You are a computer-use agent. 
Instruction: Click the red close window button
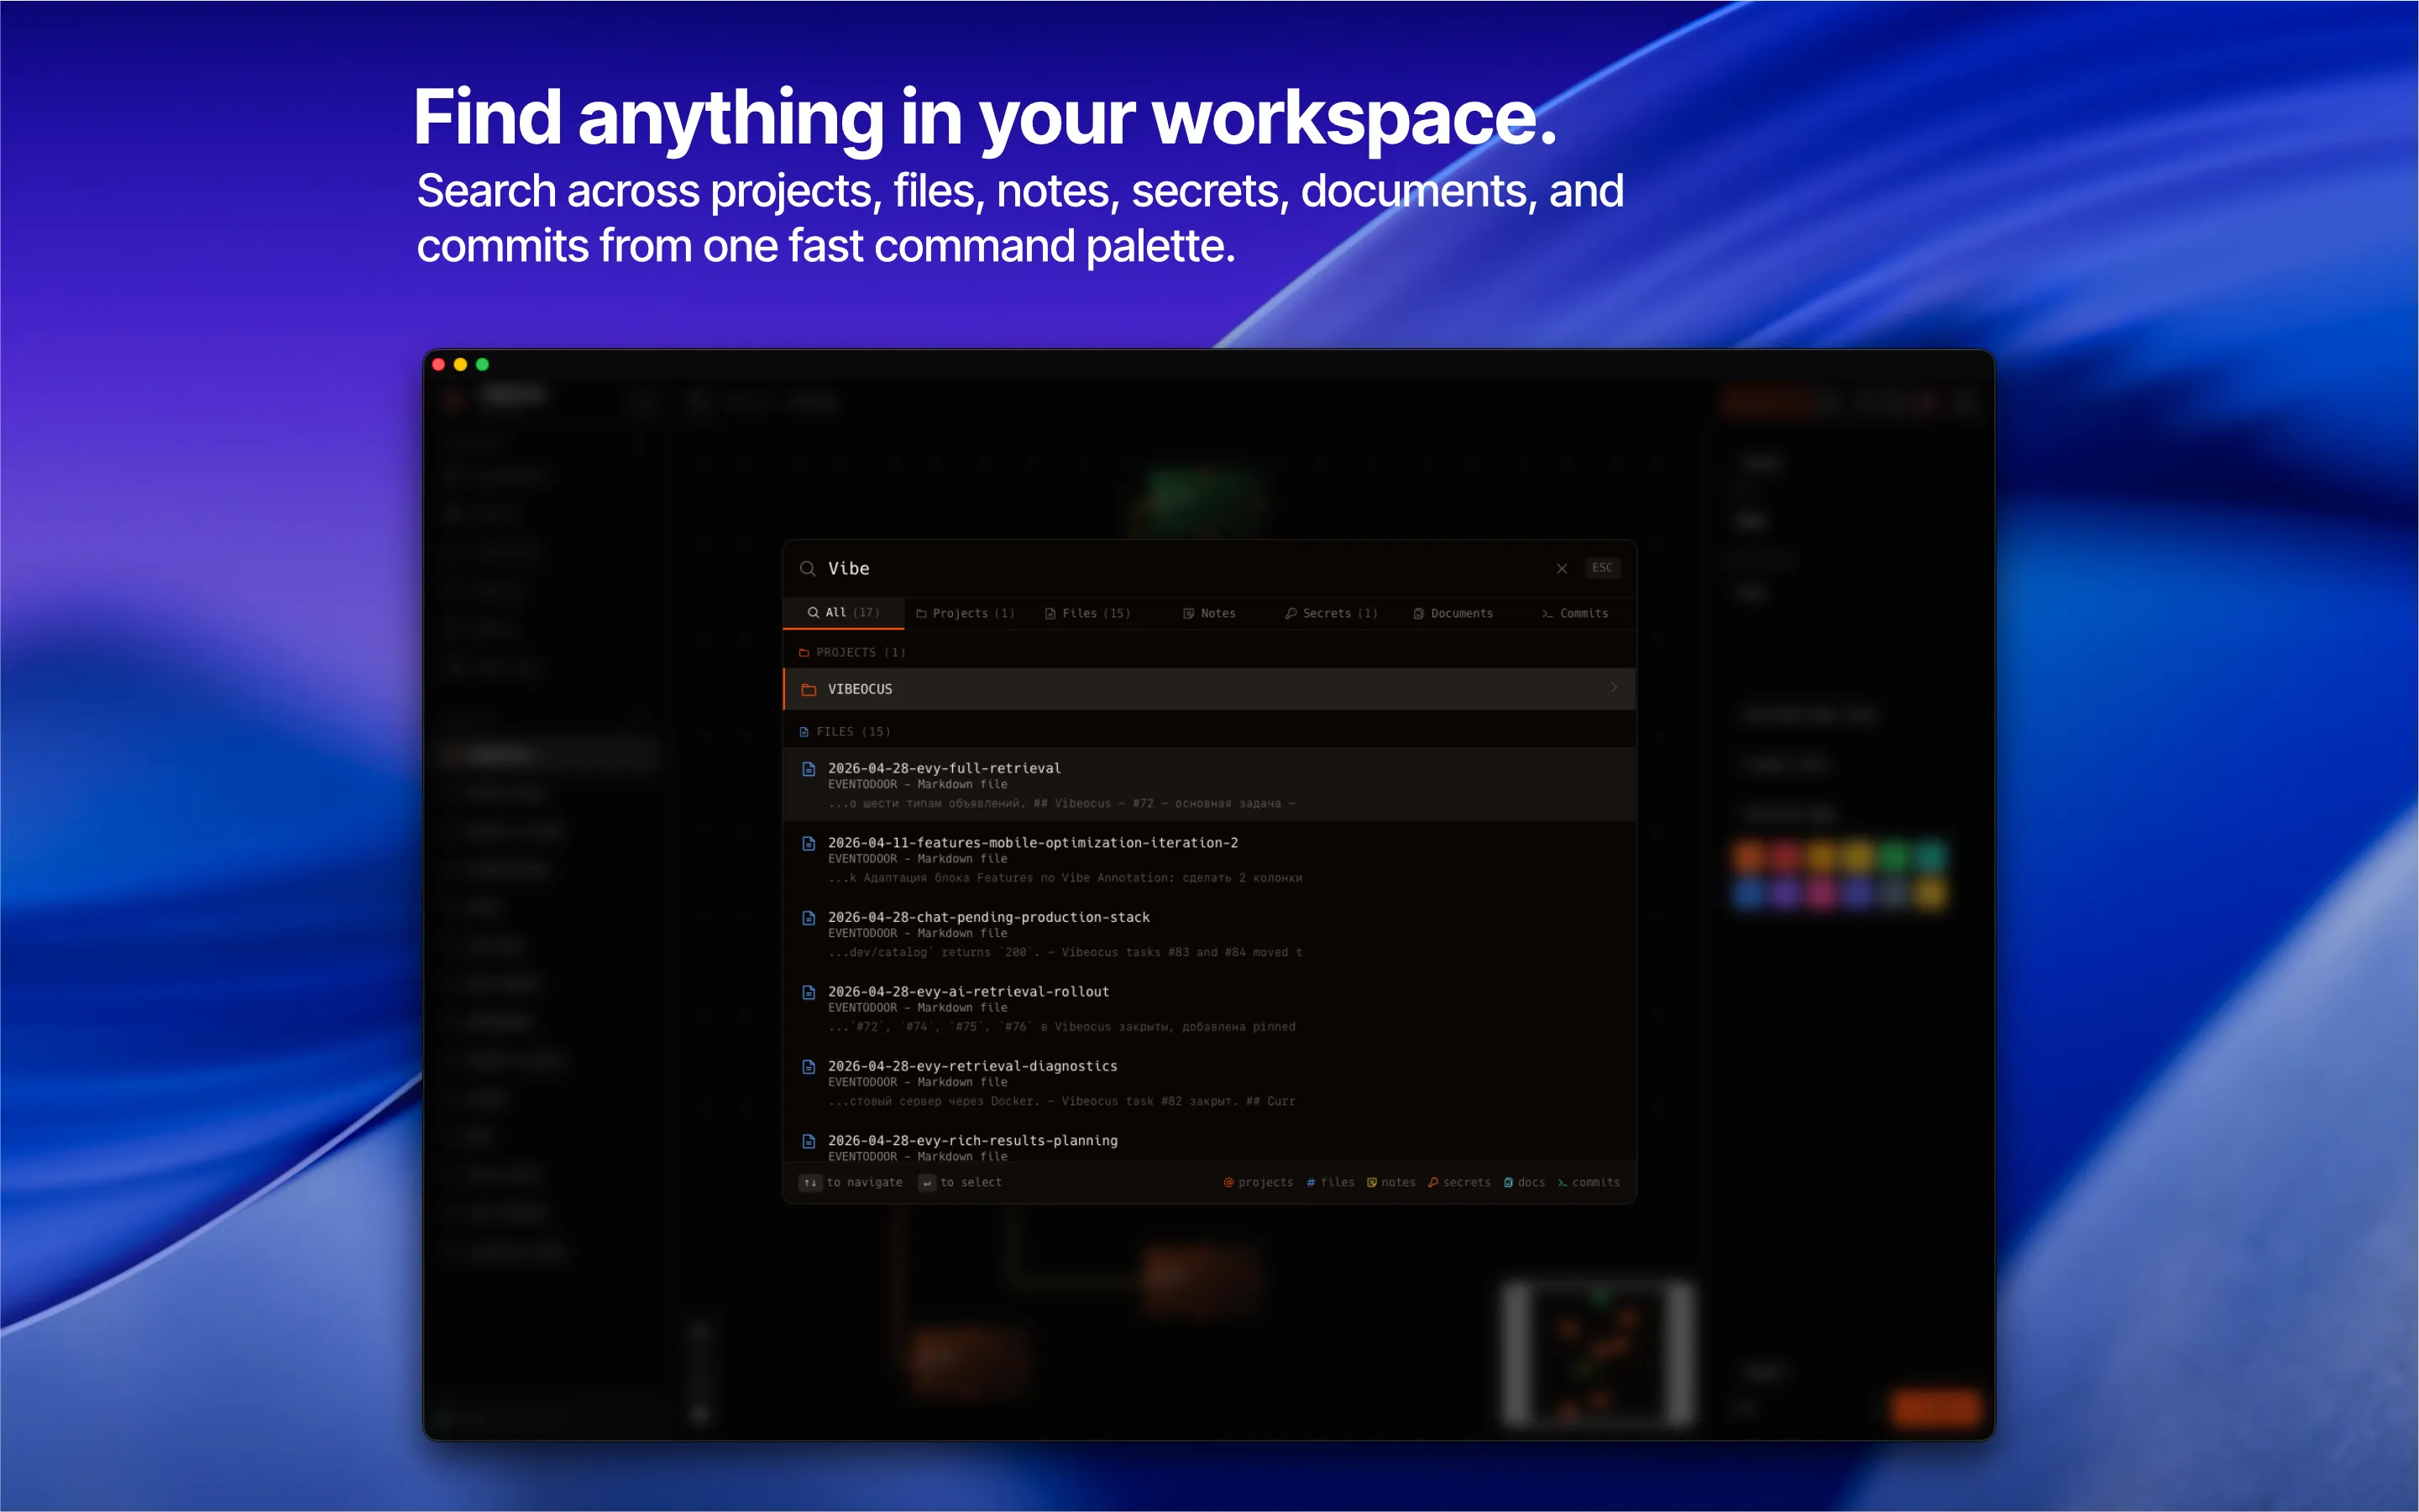point(438,365)
